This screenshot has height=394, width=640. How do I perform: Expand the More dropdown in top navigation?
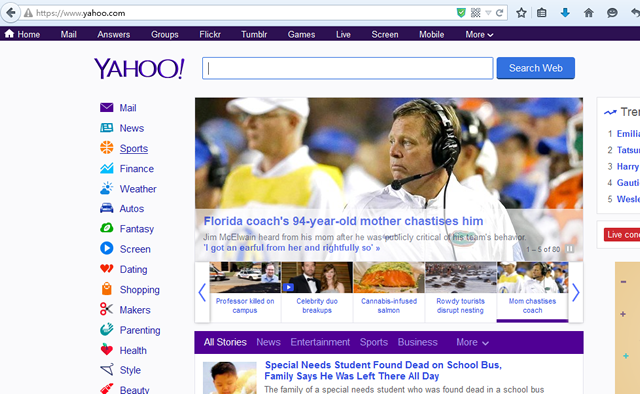point(479,35)
